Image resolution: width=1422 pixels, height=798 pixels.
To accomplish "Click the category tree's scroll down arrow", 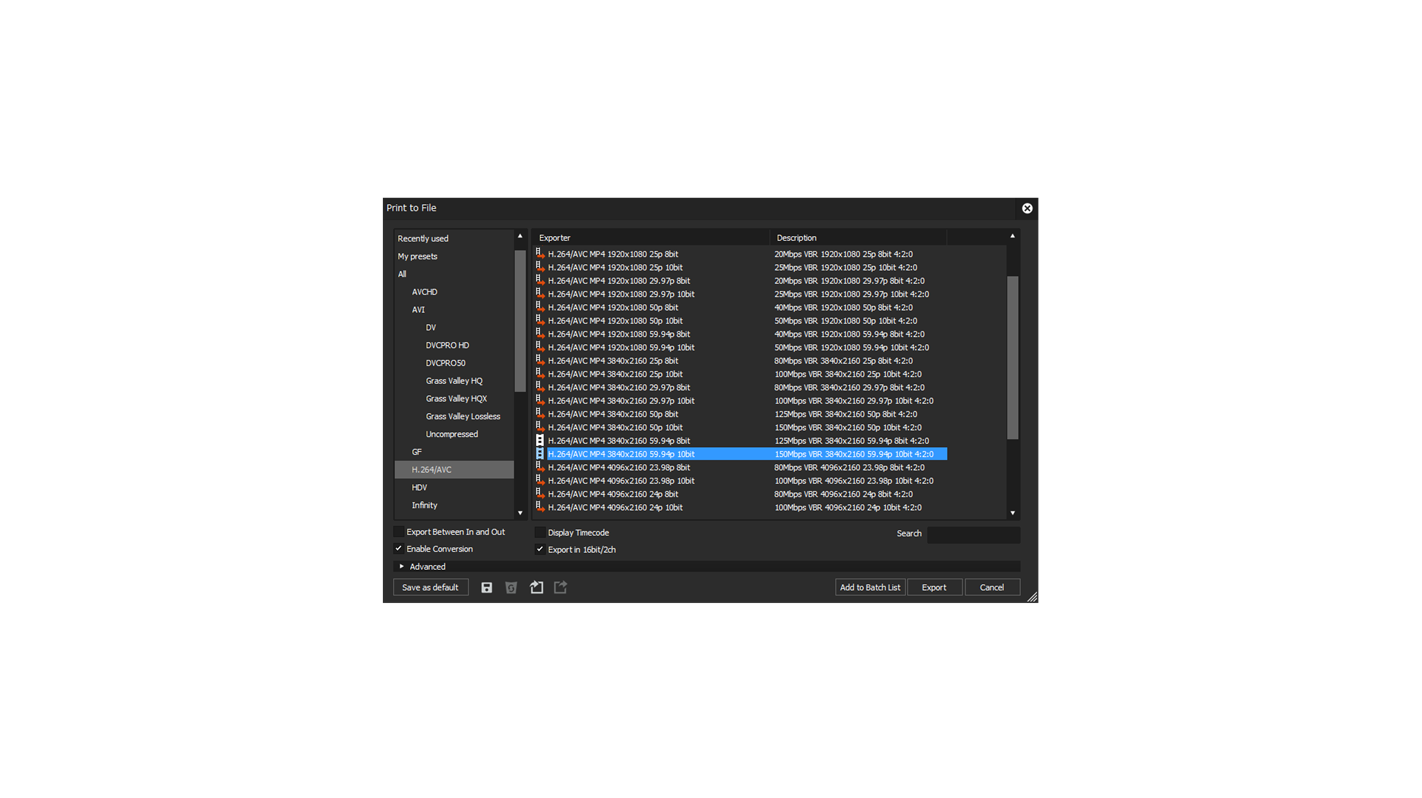I will pos(520,513).
